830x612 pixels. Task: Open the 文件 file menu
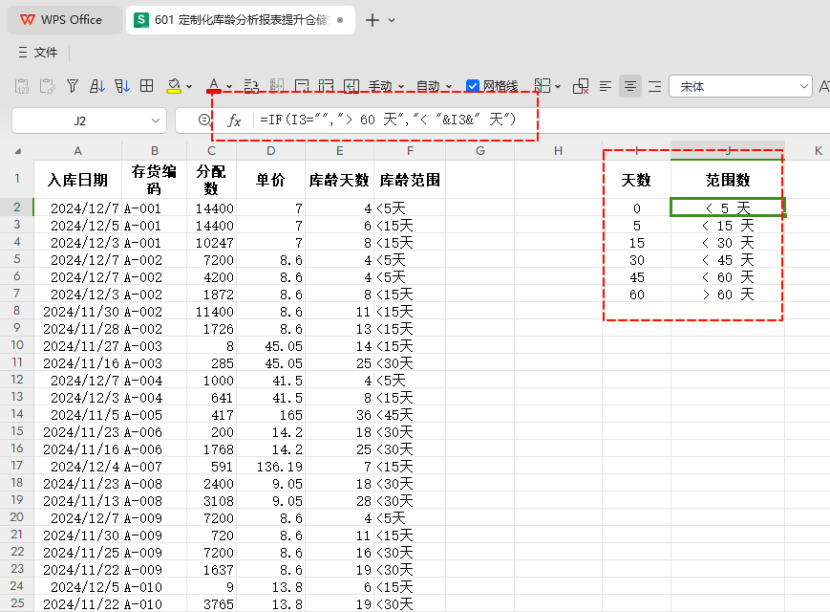(38, 52)
